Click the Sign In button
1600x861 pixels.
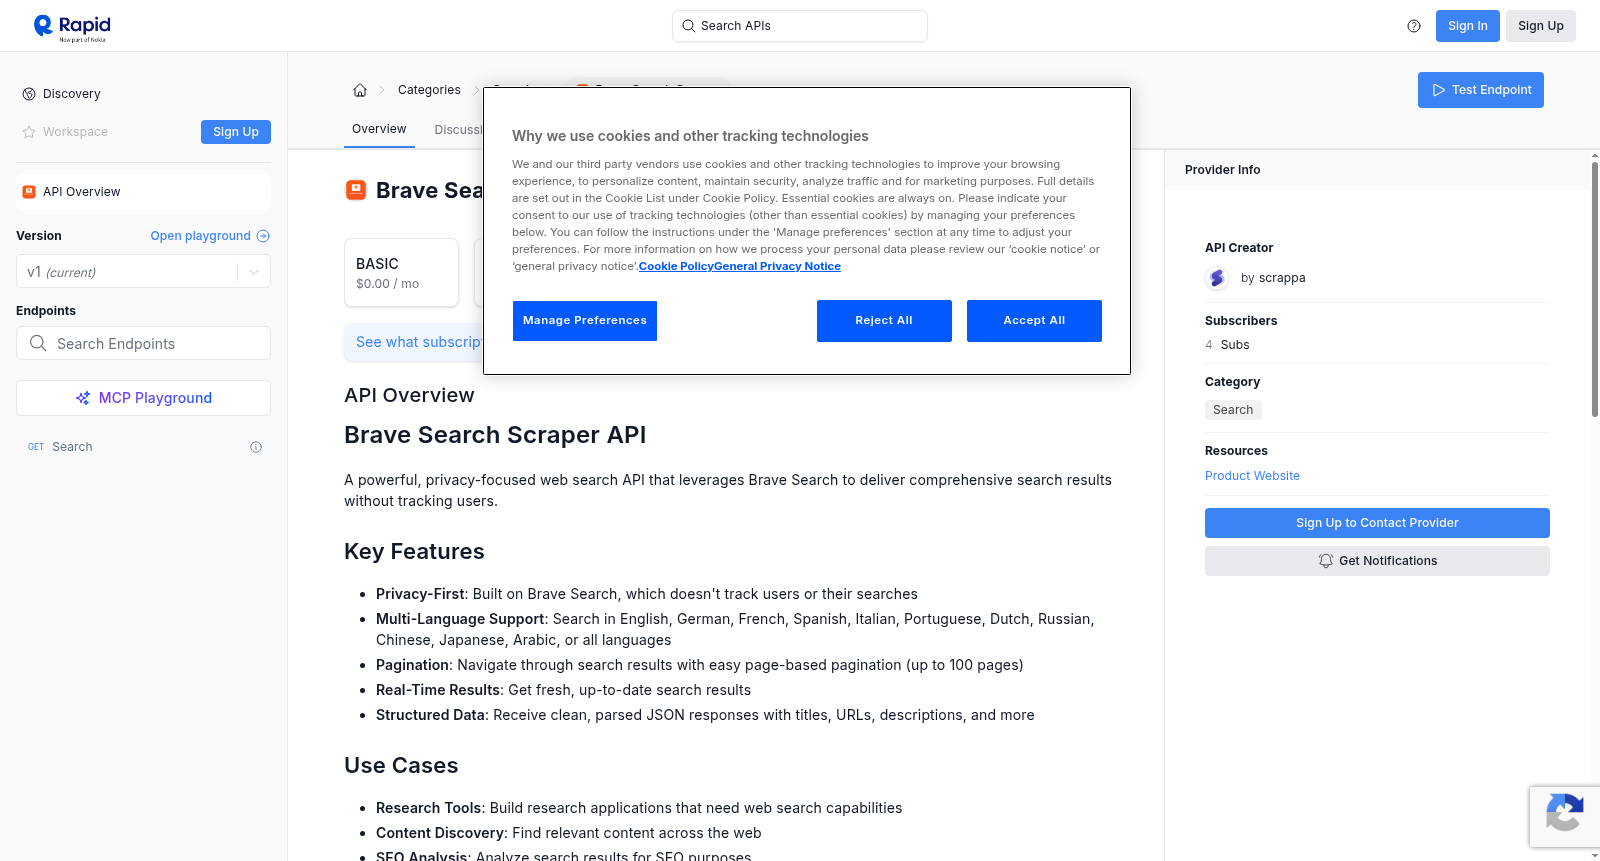coord(1468,26)
